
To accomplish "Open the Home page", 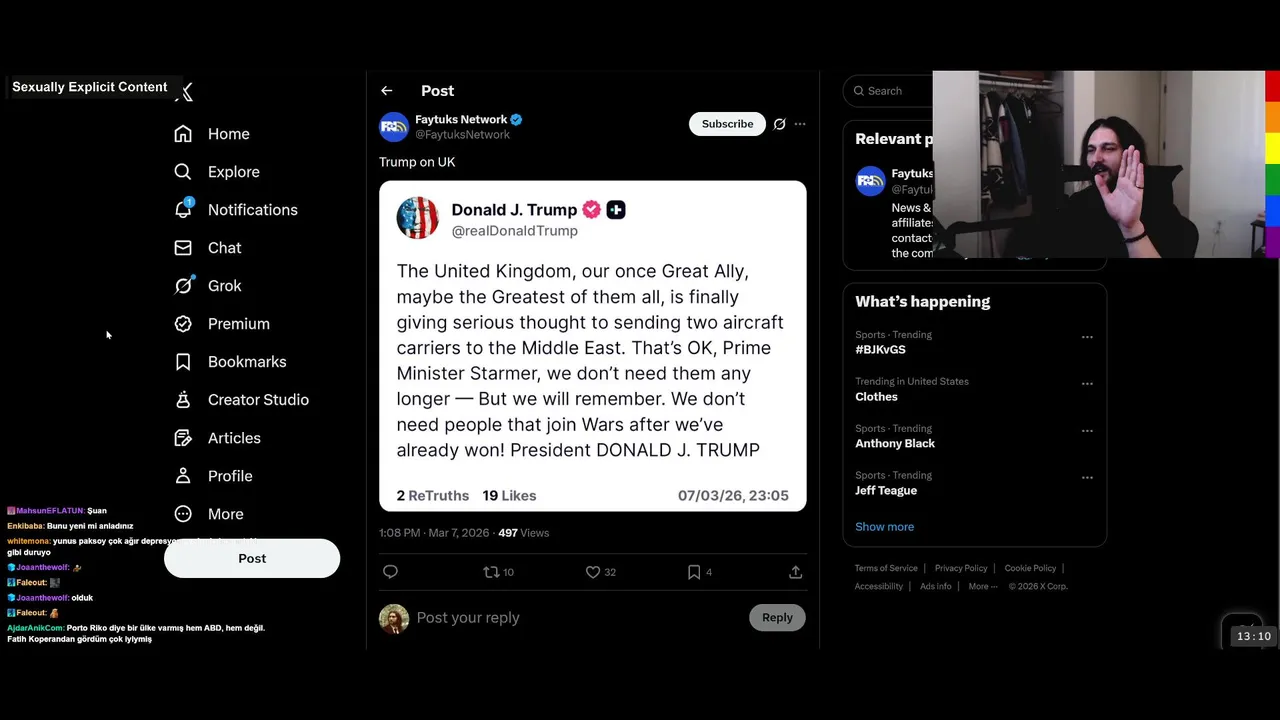I will pyautogui.click(x=212, y=134).
